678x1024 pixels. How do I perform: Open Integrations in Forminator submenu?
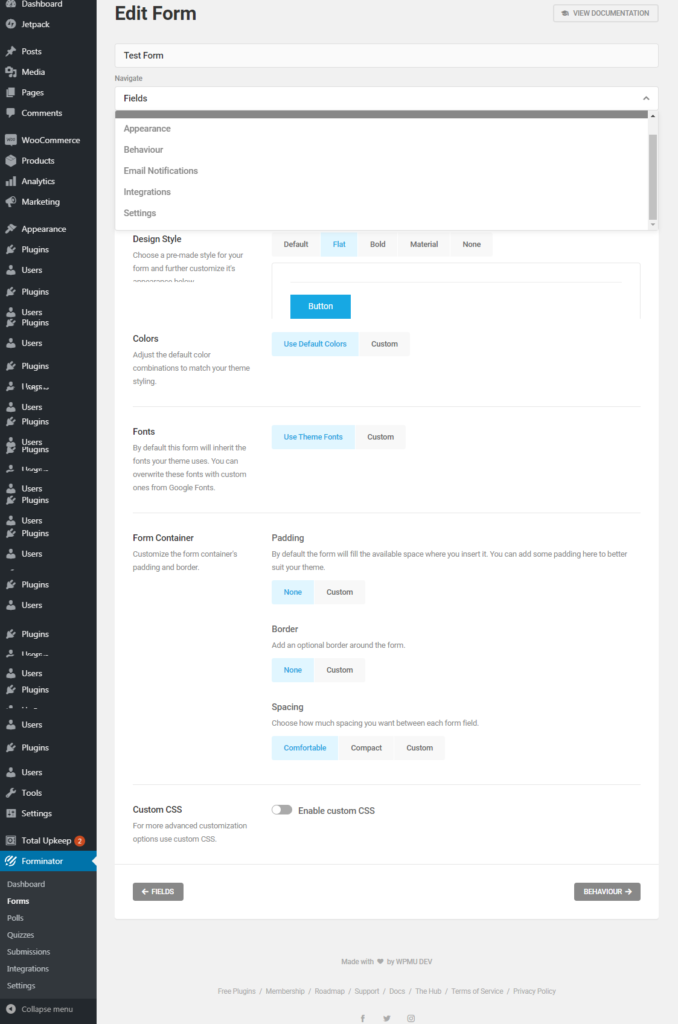(x=27, y=969)
